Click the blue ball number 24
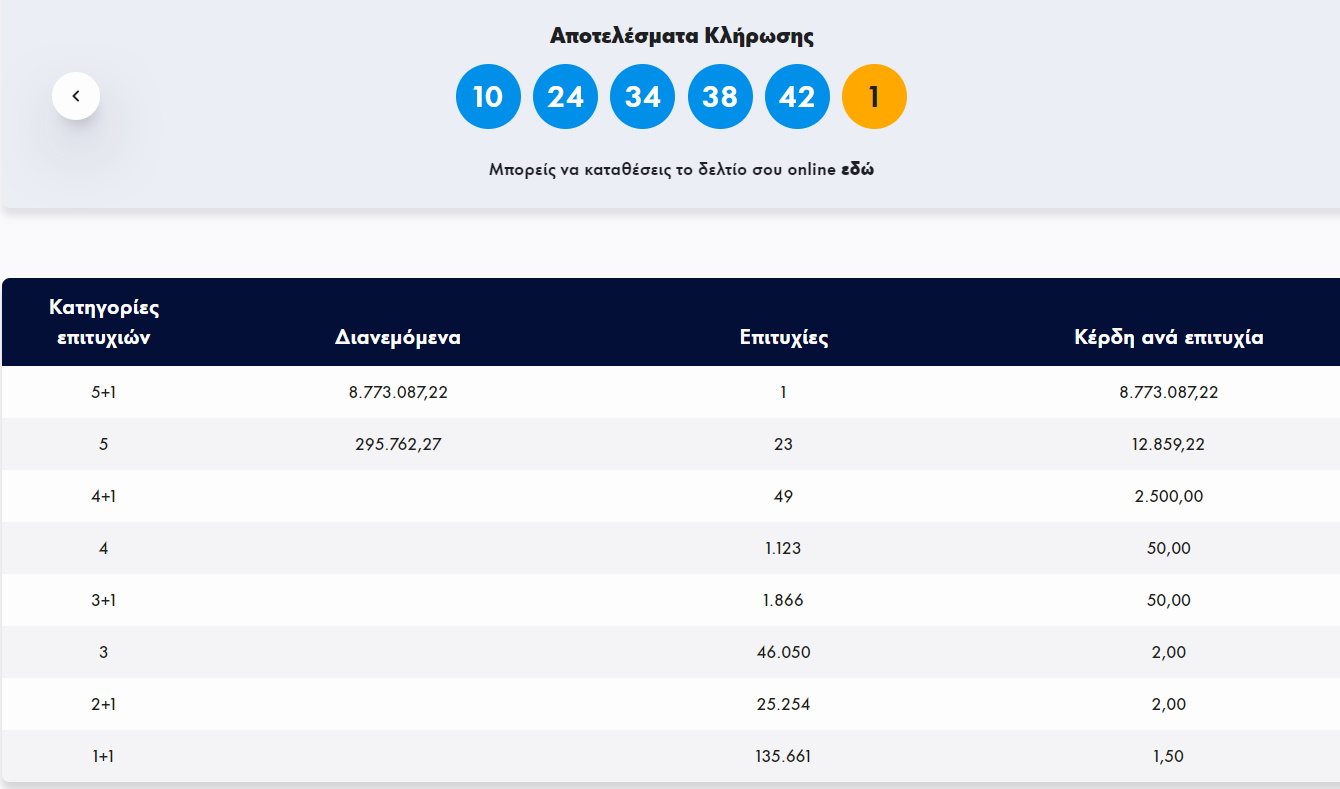 [x=565, y=97]
